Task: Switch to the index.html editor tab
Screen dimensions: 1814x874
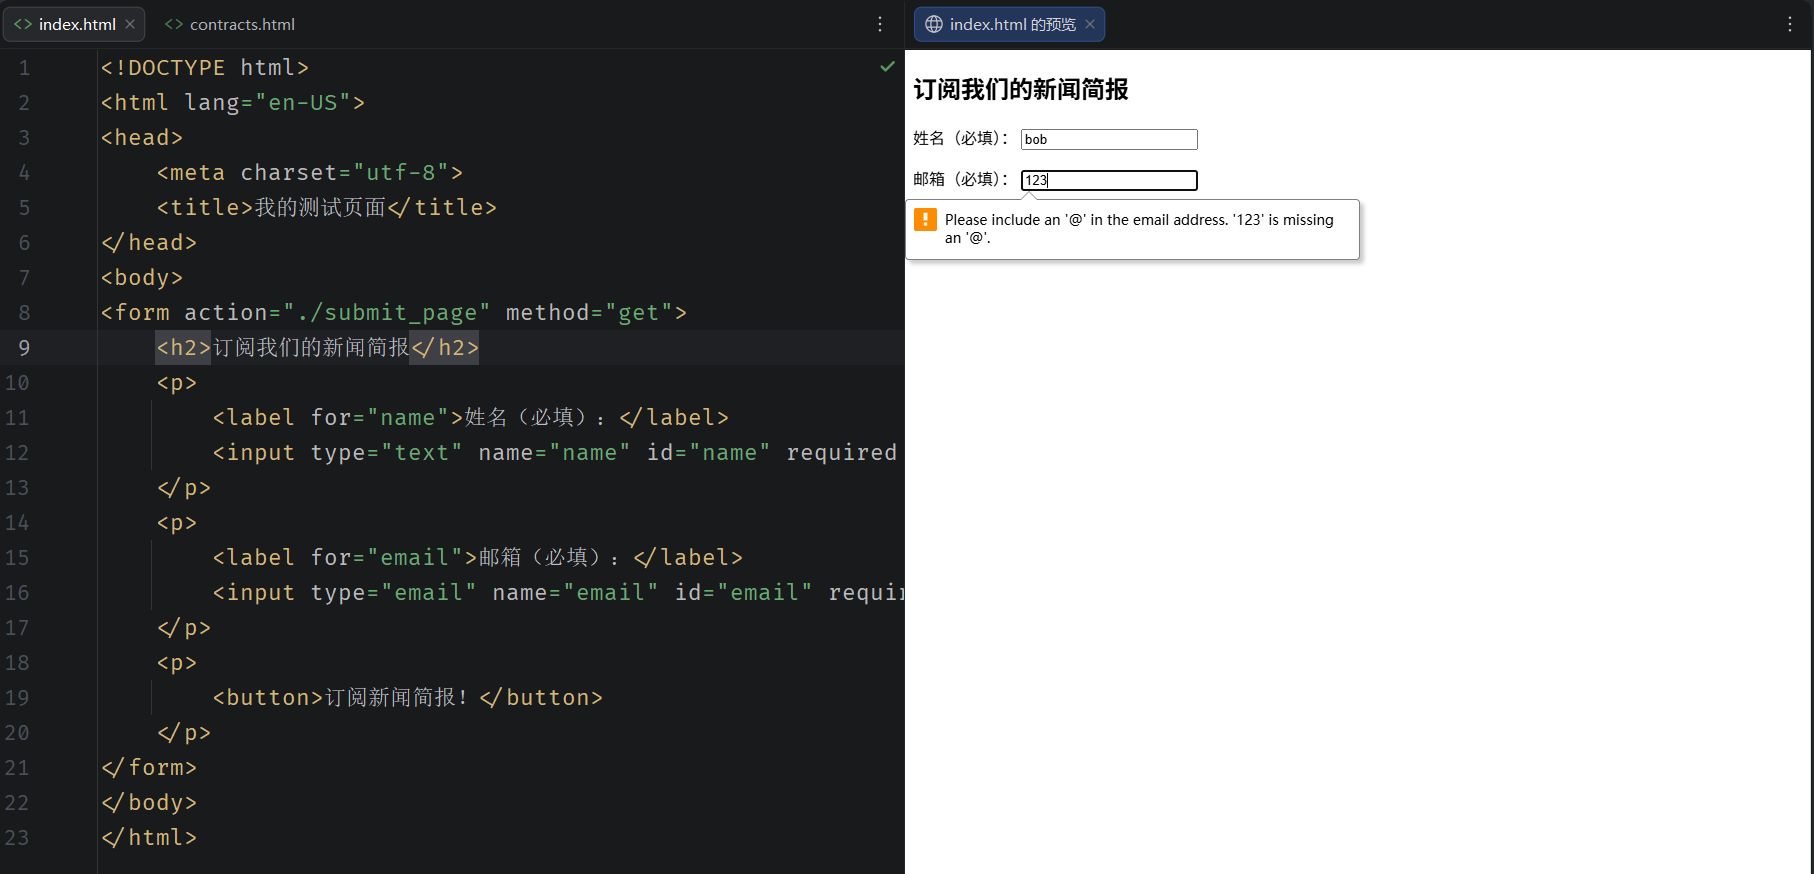Action: [x=75, y=24]
